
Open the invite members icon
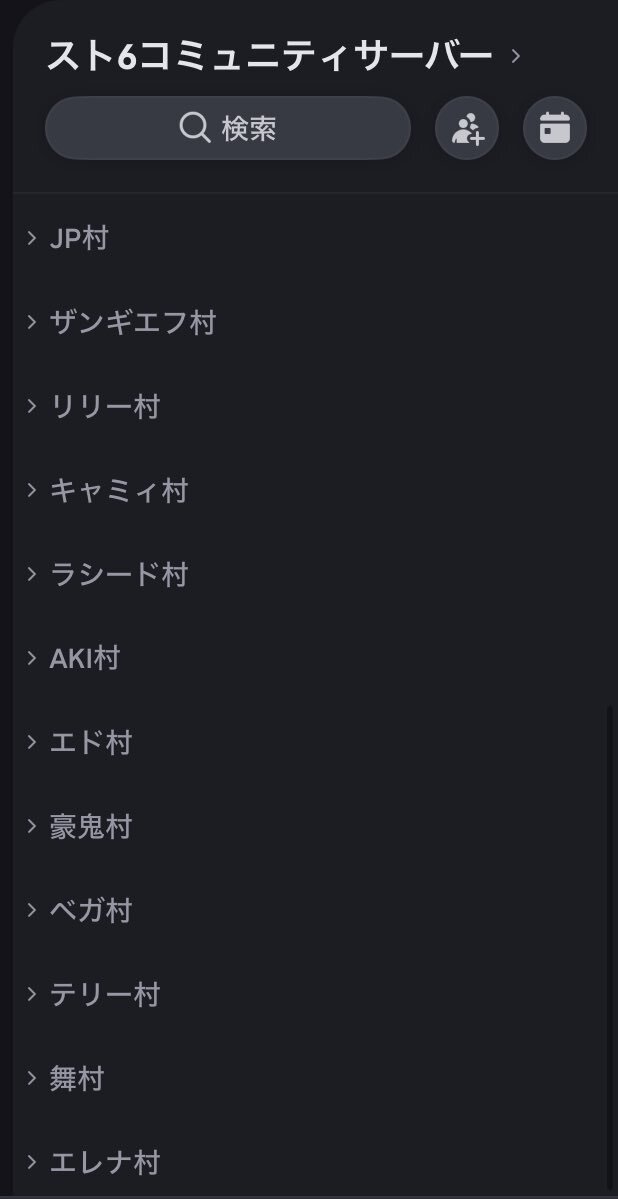point(467,128)
